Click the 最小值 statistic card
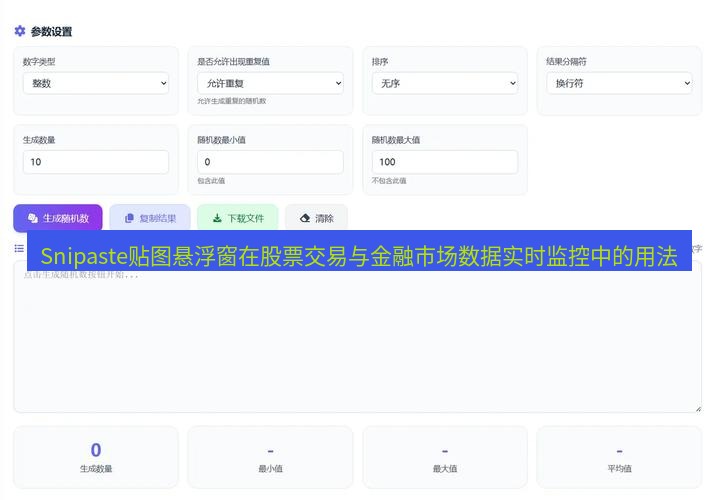719x500 pixels. (270, 457)
